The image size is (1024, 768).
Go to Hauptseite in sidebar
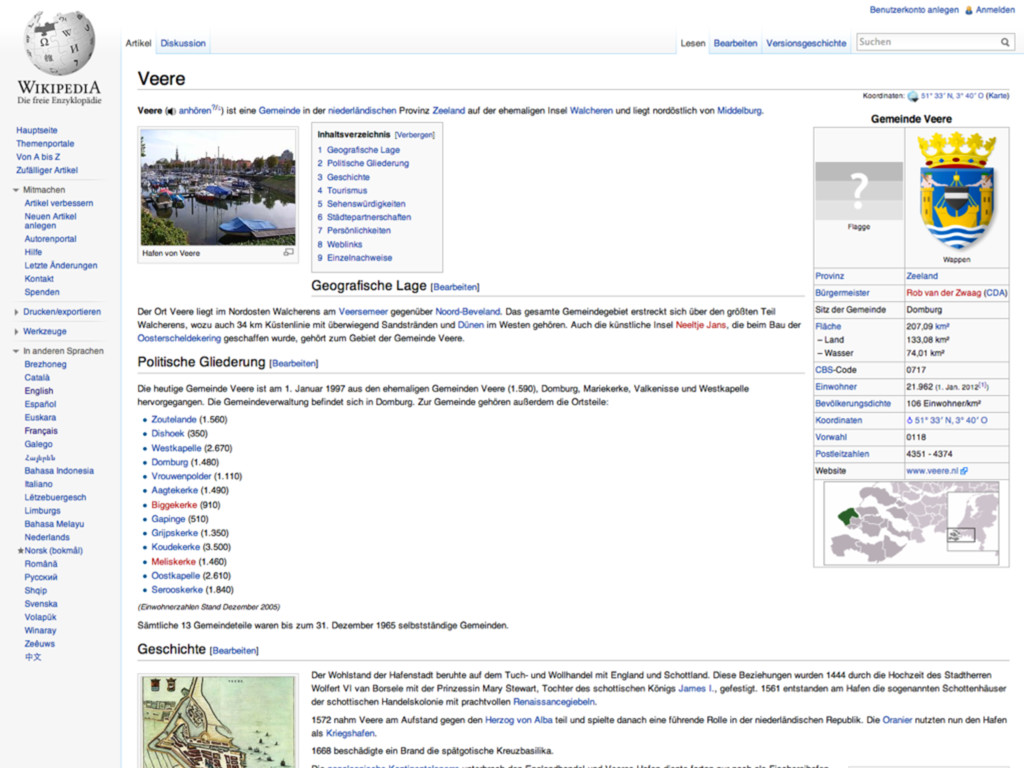(x=37, y=130)
